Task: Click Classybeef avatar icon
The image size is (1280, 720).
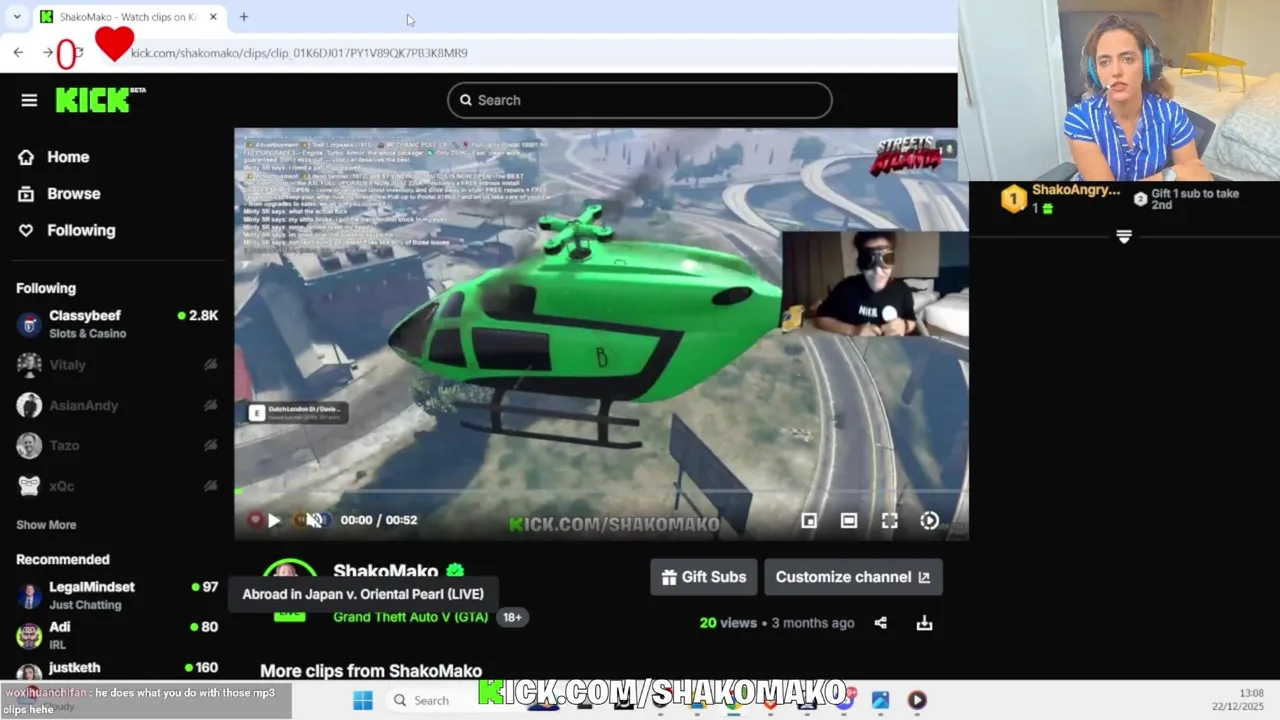Action: pyautogui.click(x=29, y=324)
